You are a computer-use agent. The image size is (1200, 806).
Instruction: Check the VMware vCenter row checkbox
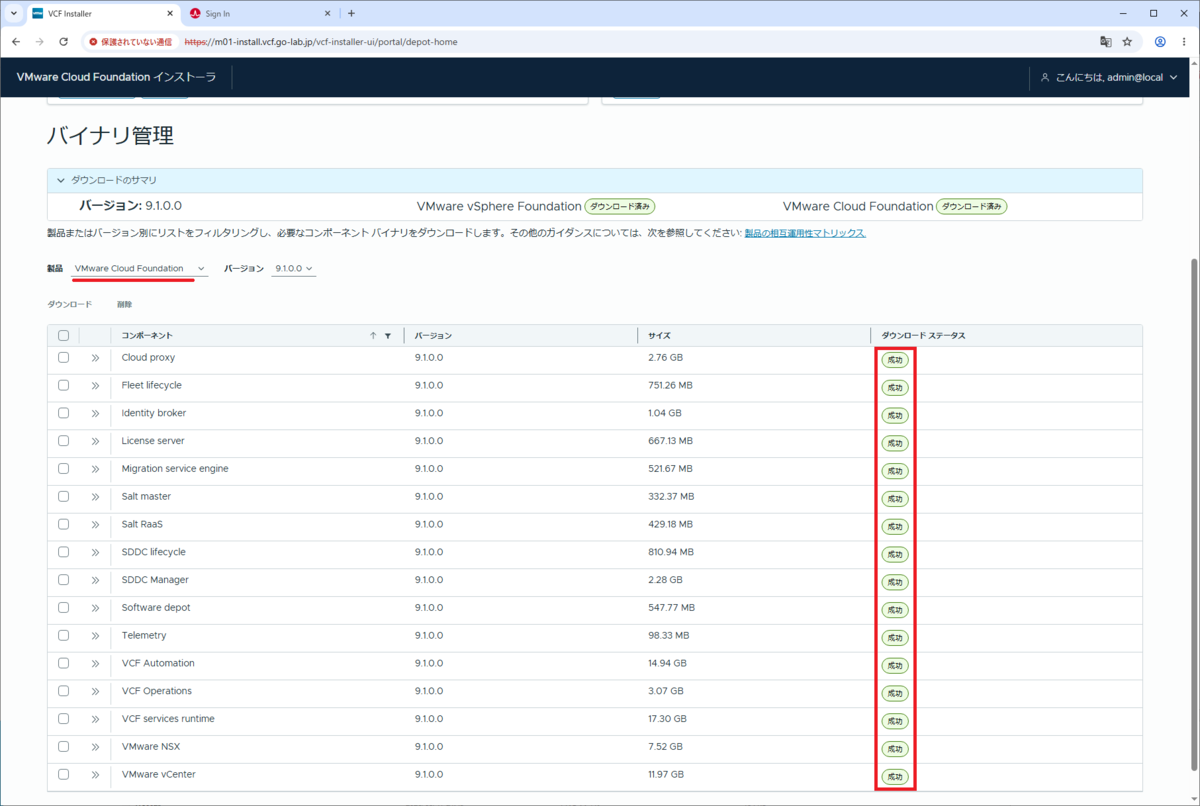pyautogui.click(x=64, y=774)
